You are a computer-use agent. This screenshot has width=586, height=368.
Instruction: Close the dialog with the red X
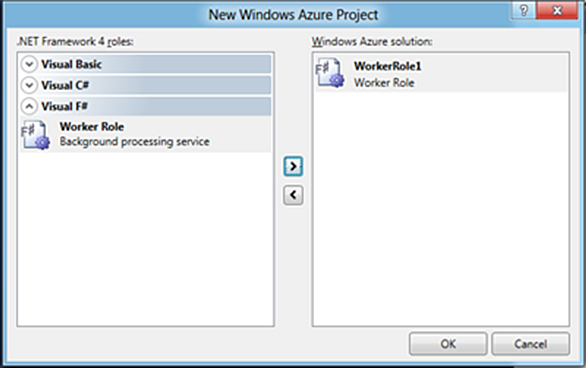pyautogui.click(x=557, y=10)
